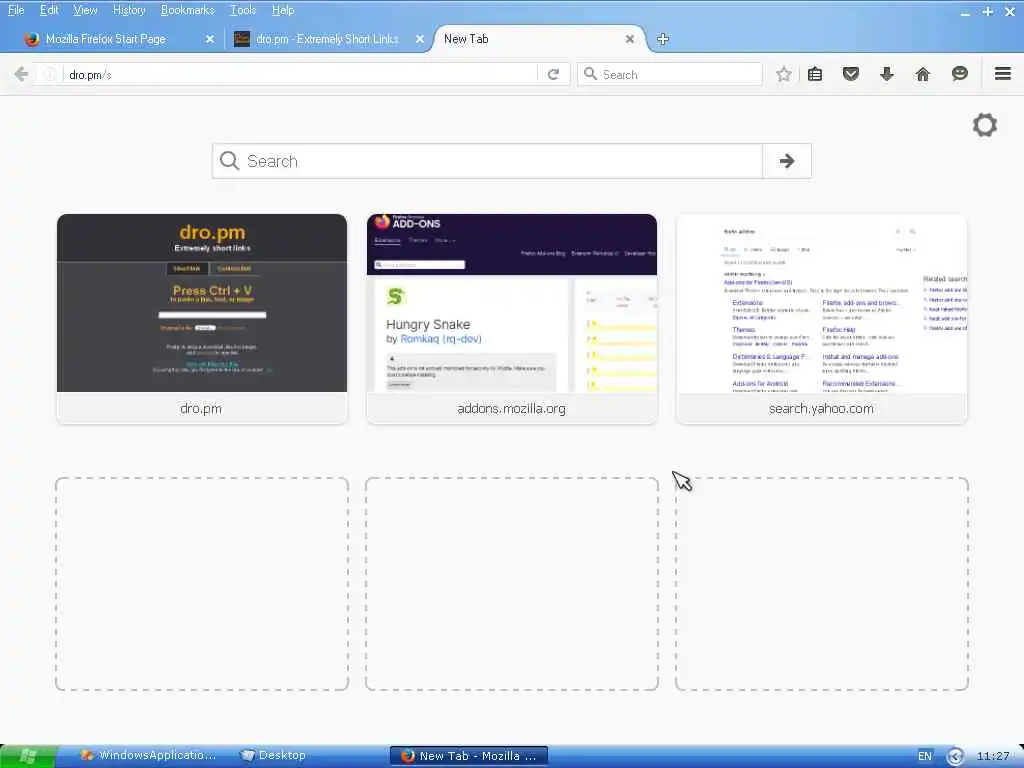Open the History menu
This screenshot has width=1024, height=768.
pos(129,10)
